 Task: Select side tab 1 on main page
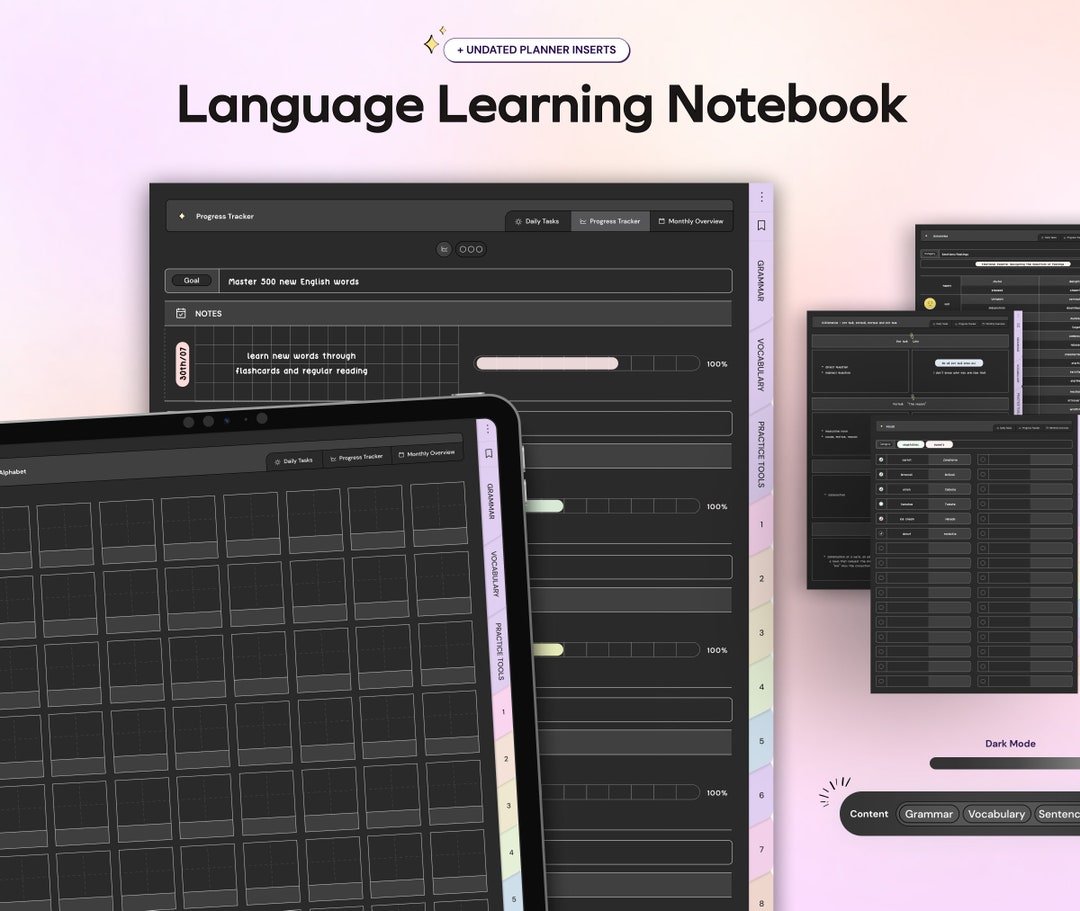click(761, 525)
